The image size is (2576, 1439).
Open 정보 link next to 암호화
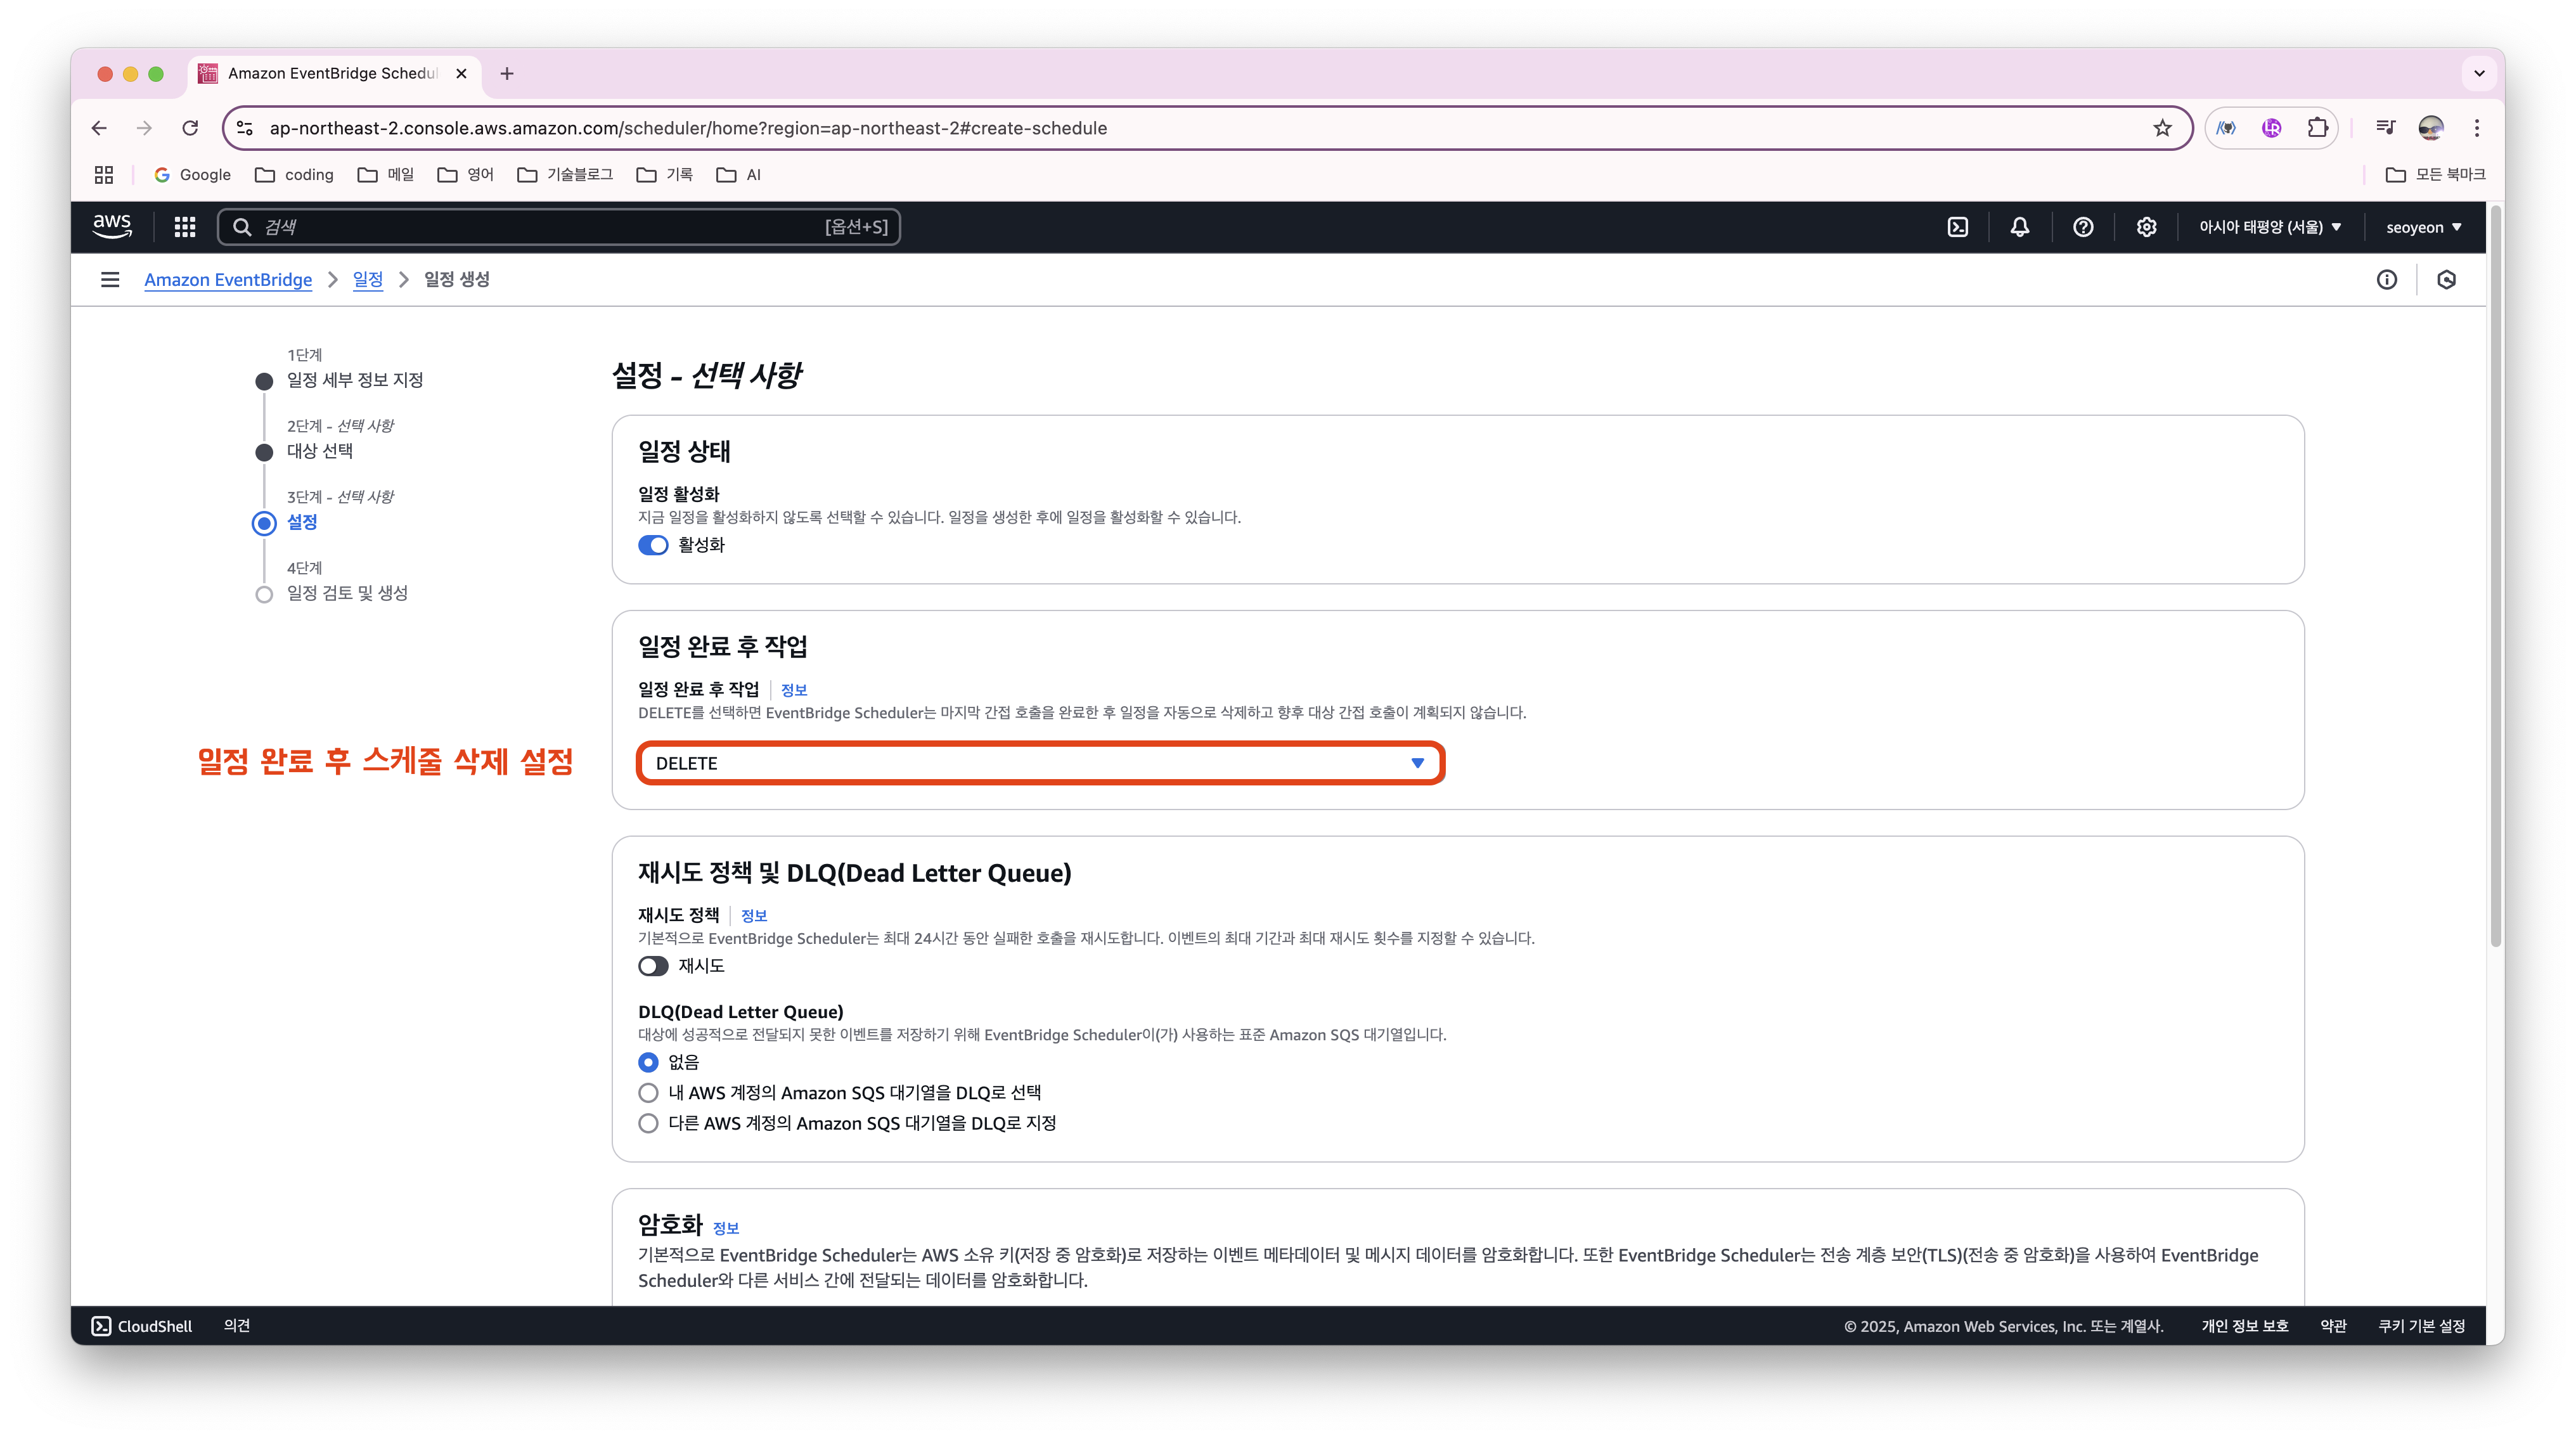point(726,1229)
